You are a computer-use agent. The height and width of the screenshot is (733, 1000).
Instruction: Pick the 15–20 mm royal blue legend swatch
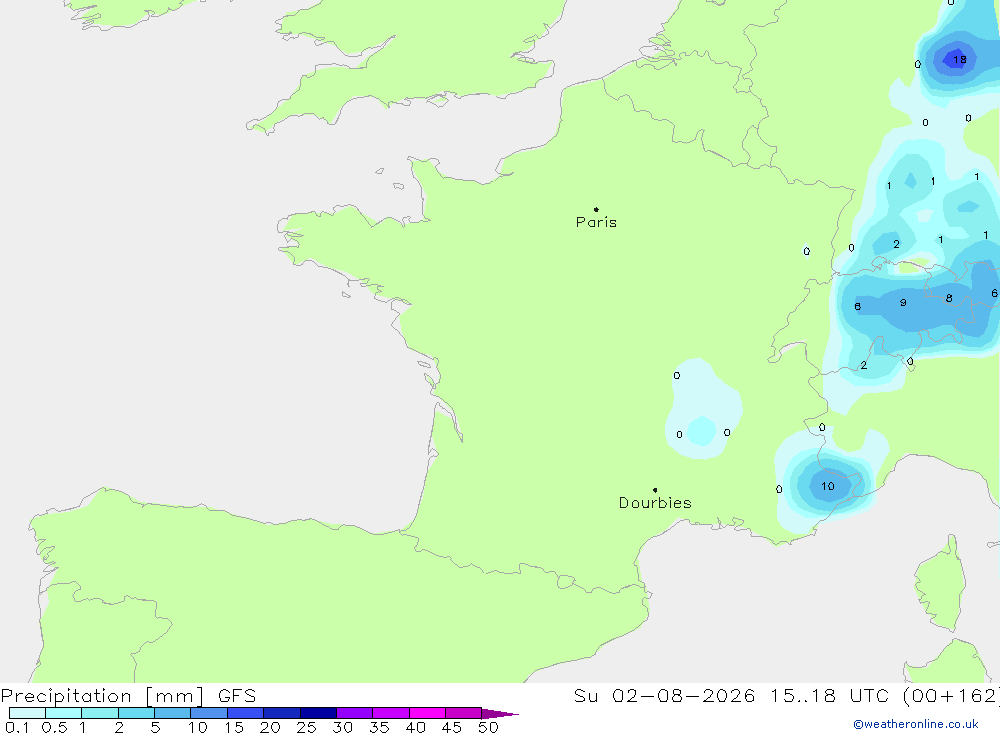click(x=246, y=713)
